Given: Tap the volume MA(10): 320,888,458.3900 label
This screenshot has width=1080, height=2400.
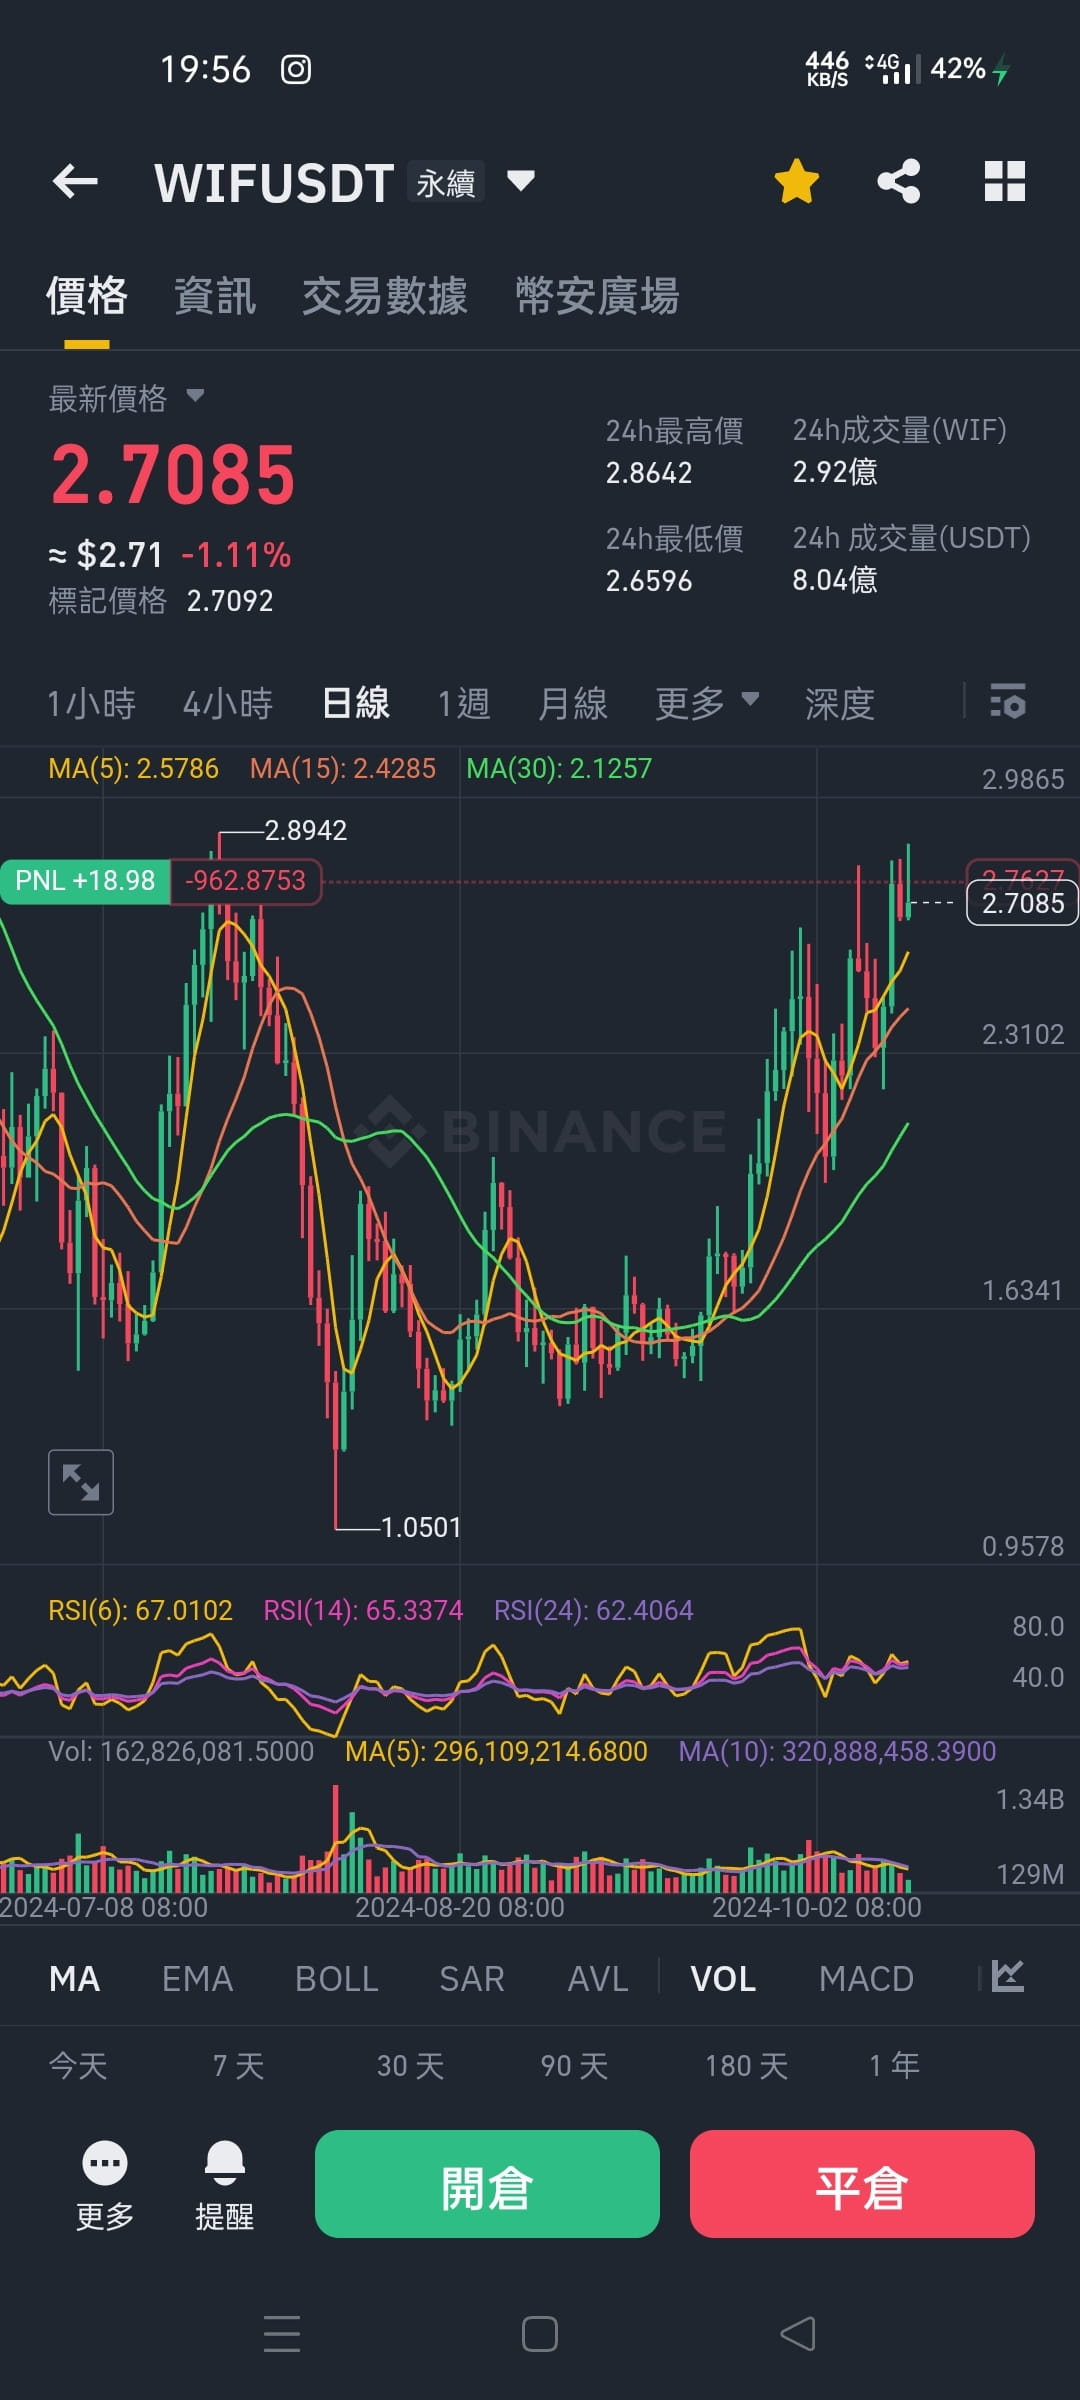Looking at the screenshot, I should click(x=837, y=1752).
